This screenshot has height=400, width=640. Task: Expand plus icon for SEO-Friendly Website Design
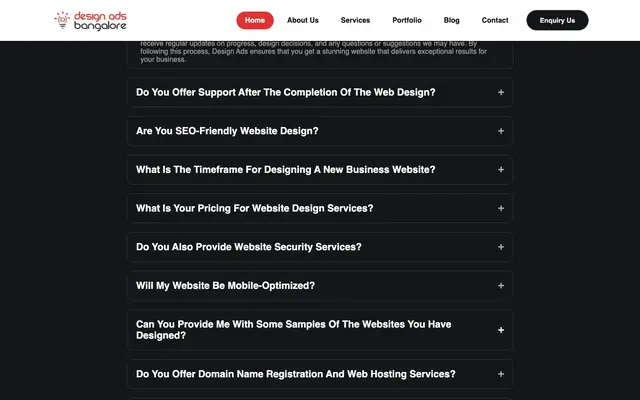click(x=501, y=131)
